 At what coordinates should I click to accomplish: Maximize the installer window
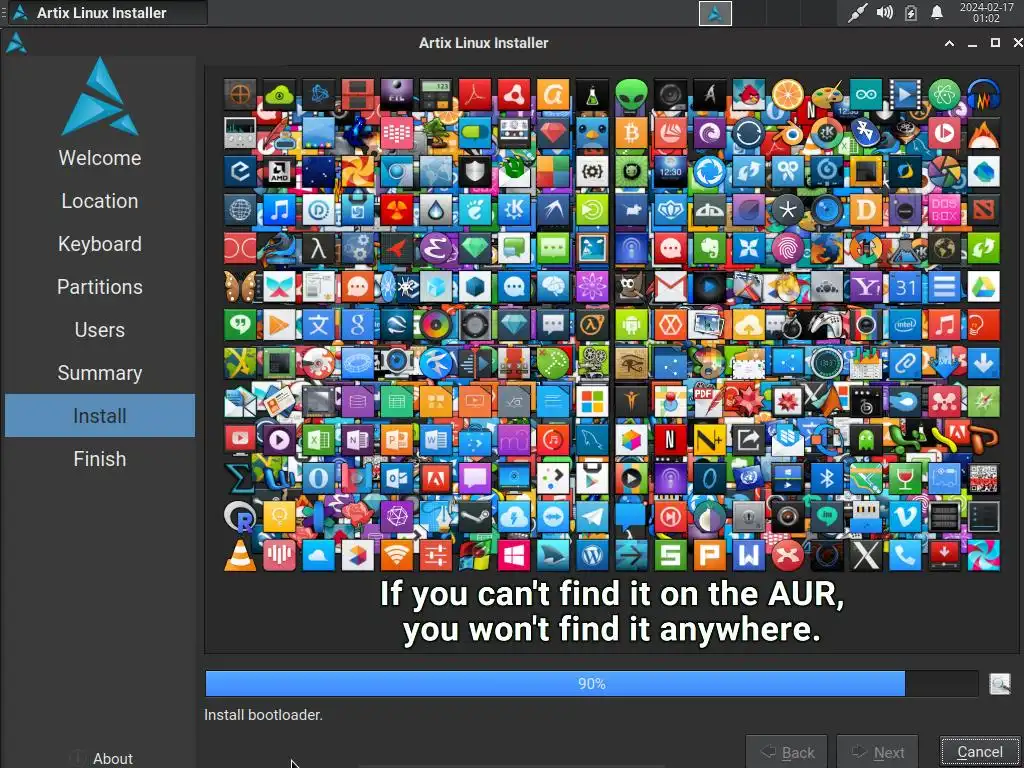click(x=995, y=43)
